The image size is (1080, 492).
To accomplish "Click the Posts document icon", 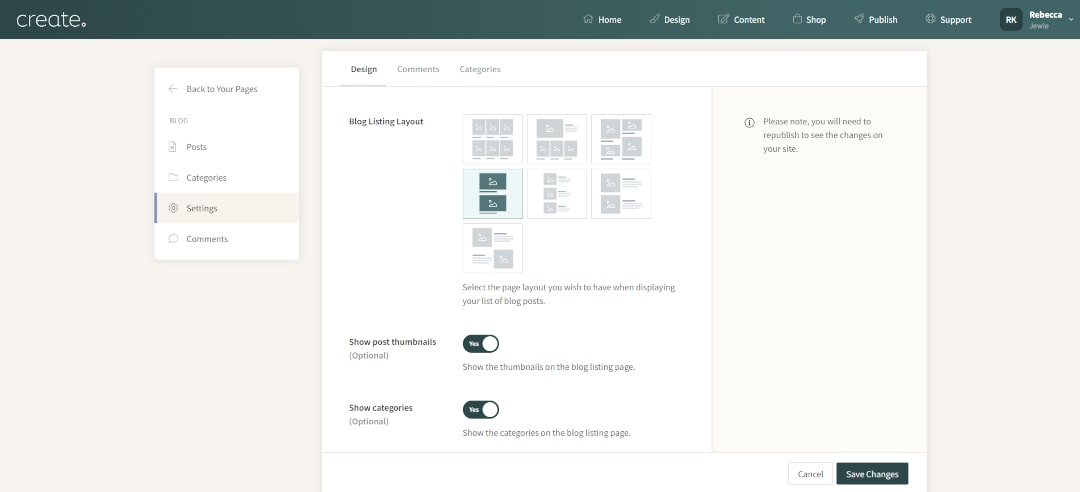I will [173, 147].
